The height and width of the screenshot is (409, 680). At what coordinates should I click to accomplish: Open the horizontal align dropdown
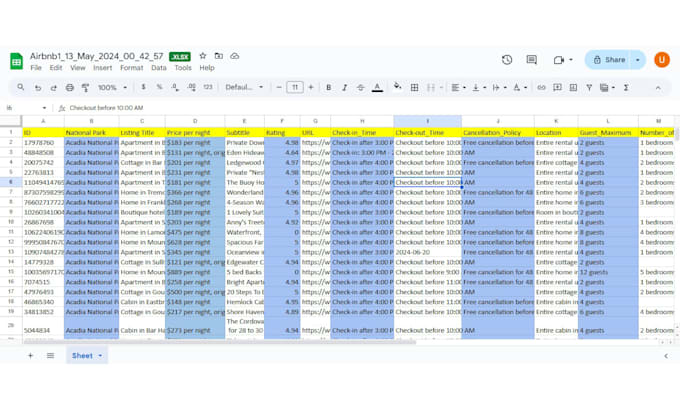pyautogui.click(x=458, y=88)
